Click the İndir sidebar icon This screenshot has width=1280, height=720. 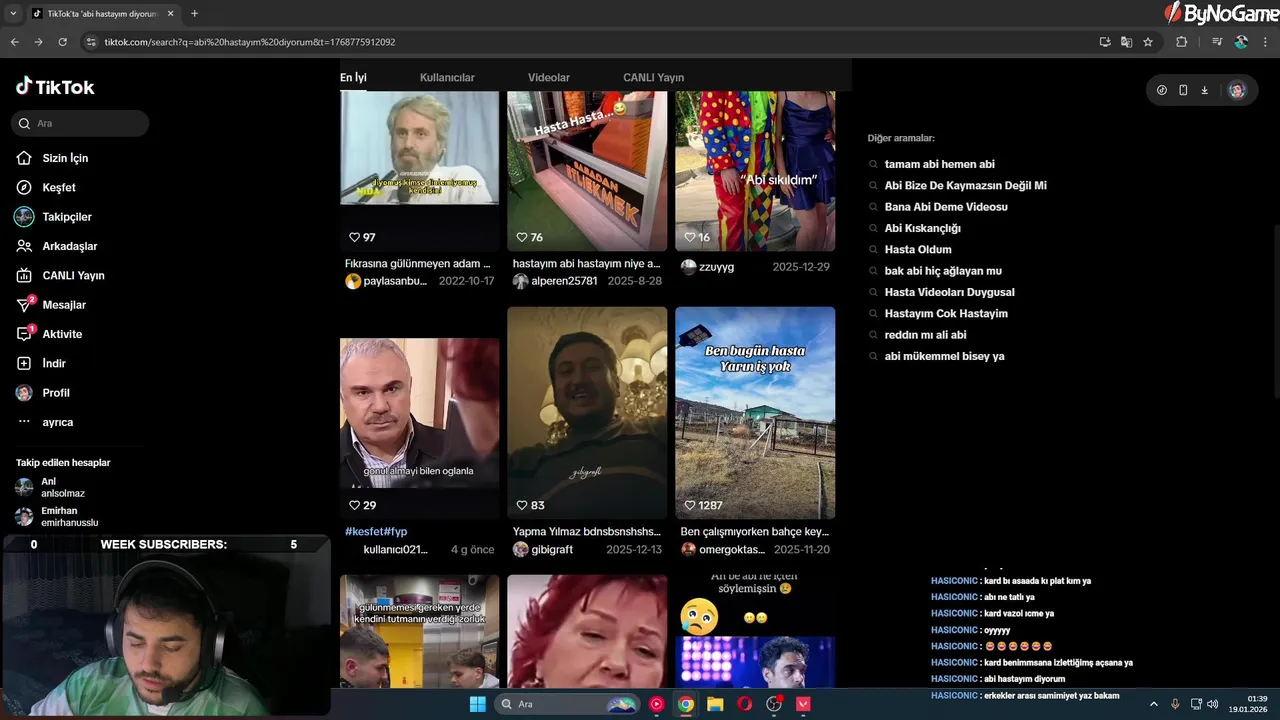24,363
